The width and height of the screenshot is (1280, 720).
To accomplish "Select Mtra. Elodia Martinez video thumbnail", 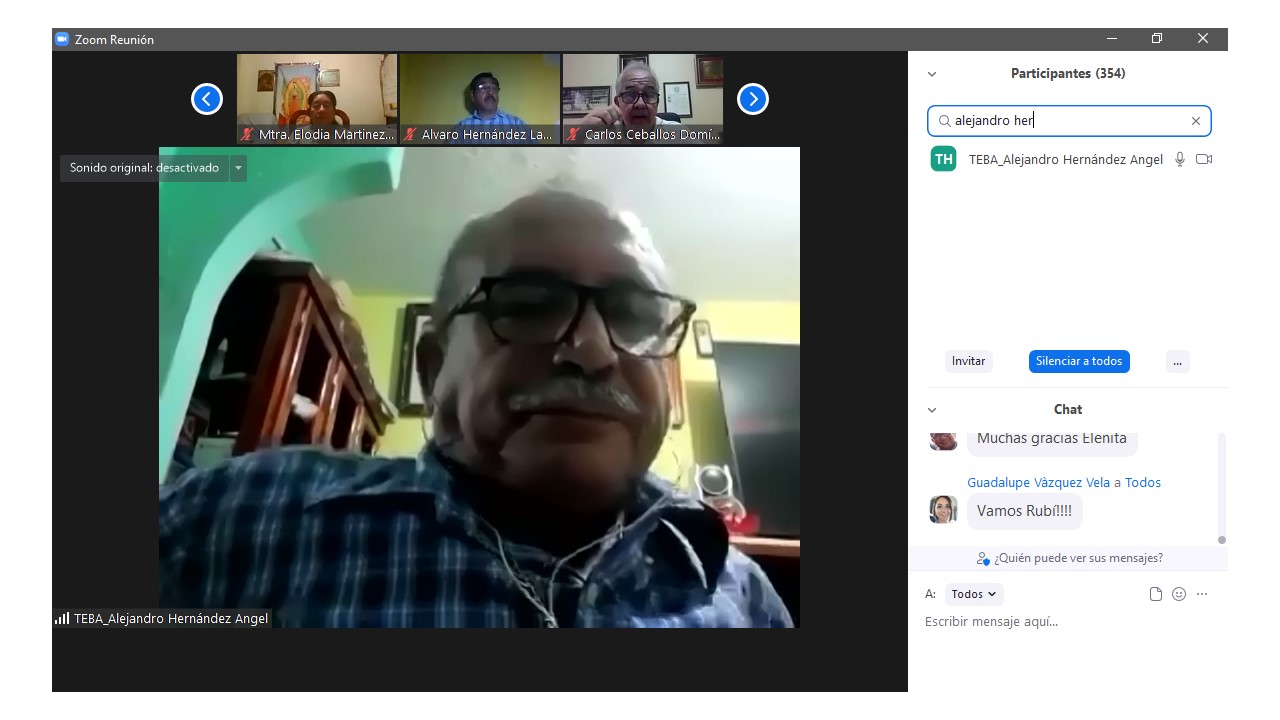I will click(317, 99).
